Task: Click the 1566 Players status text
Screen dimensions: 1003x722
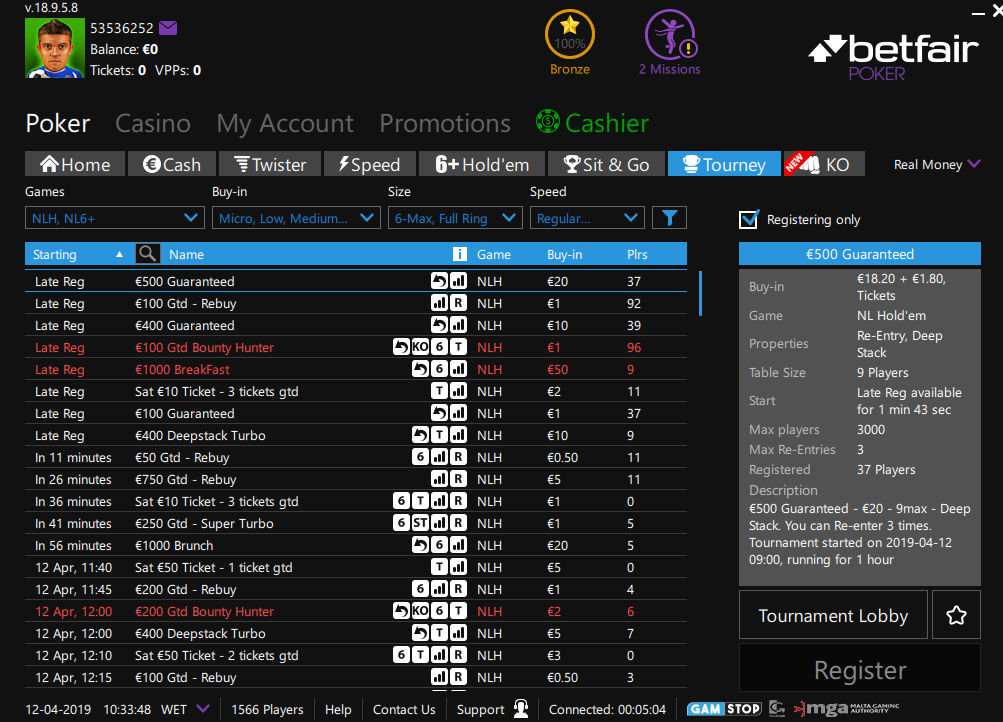Action: pos(267,709)
